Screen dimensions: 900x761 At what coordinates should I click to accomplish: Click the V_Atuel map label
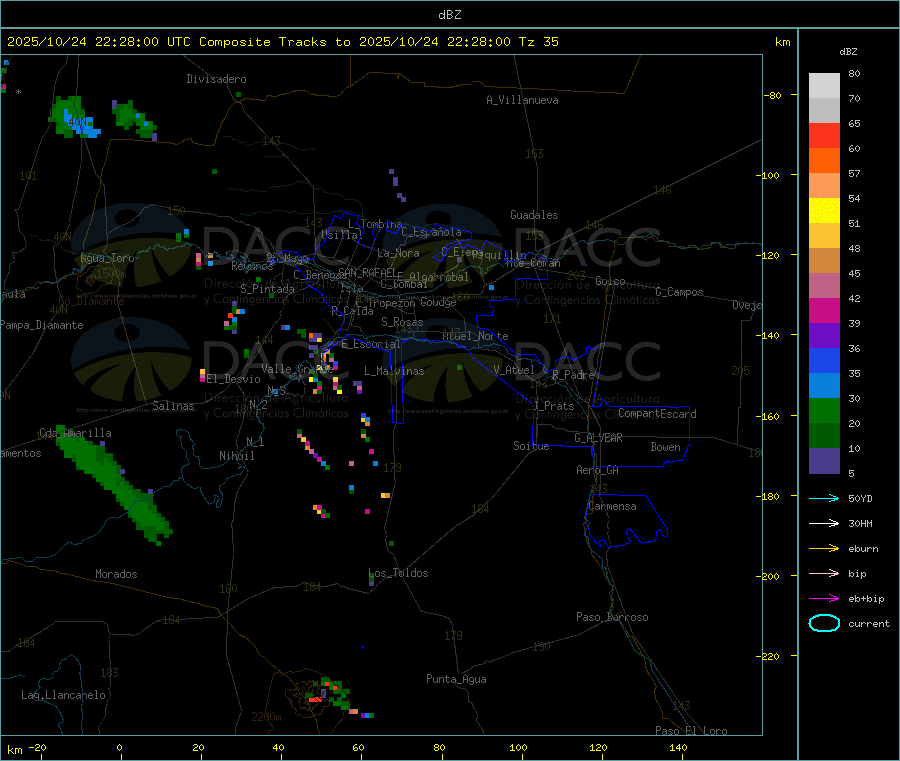[x=514, y=370]
